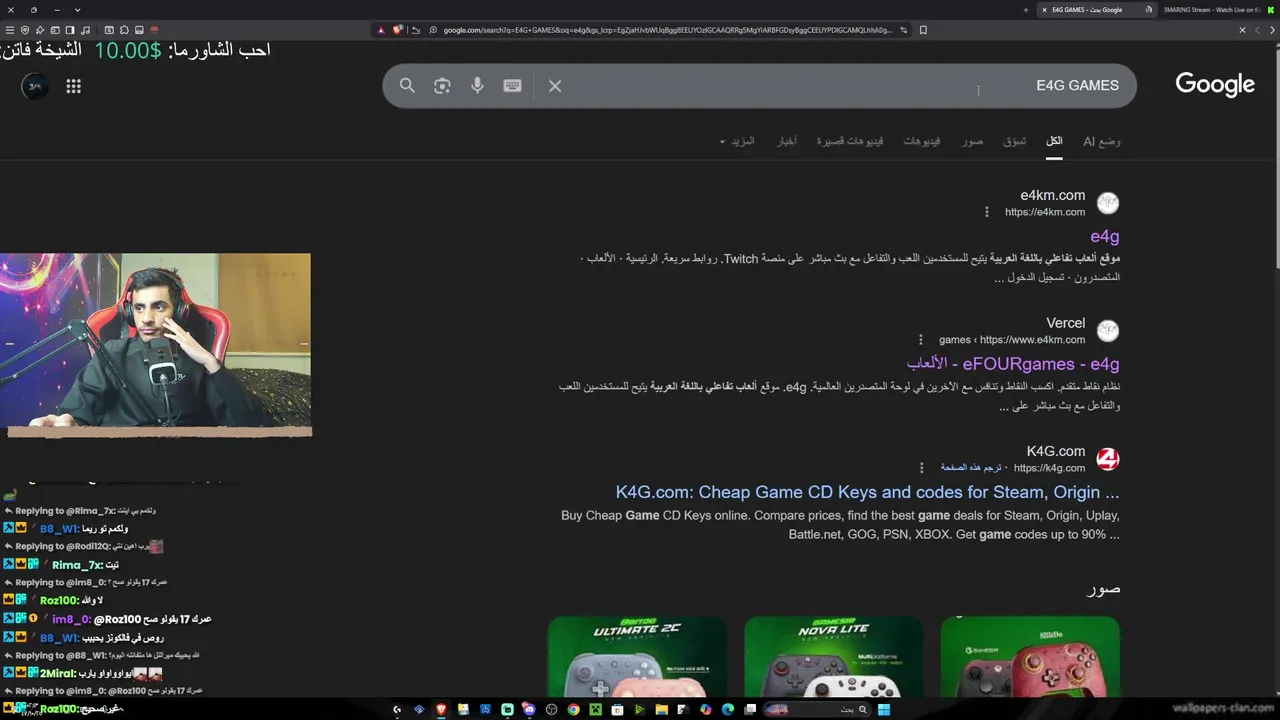Open Minecraft icon in taskbar
This screenshot has width=1280, height=720.
596,710
